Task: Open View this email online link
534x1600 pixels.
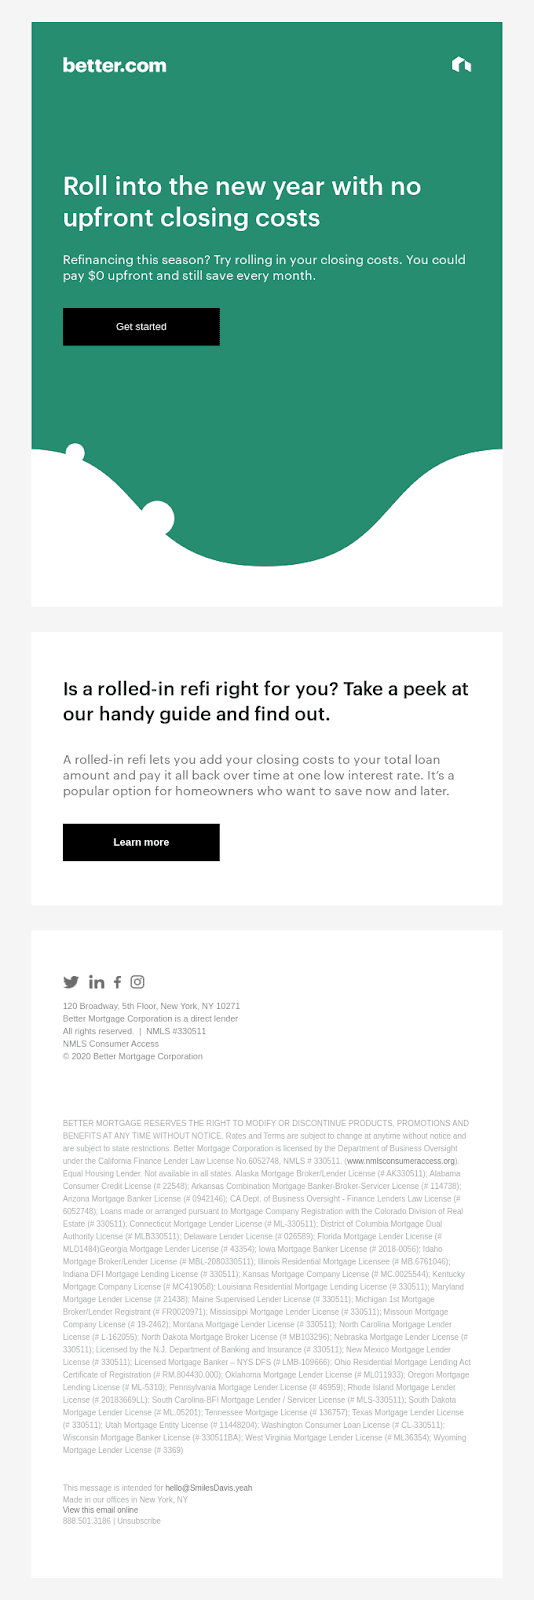Action: pos(101,1510)
